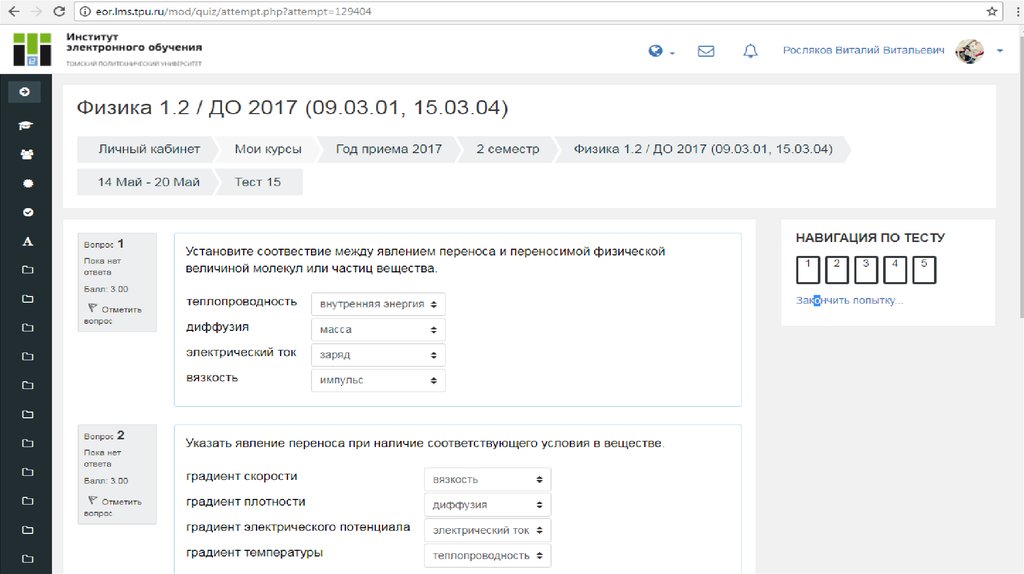The height and width of the screenshot is (574, 1024).
Task: Open the user menu dropdown arrow
Action: click(x=999, y=51)
